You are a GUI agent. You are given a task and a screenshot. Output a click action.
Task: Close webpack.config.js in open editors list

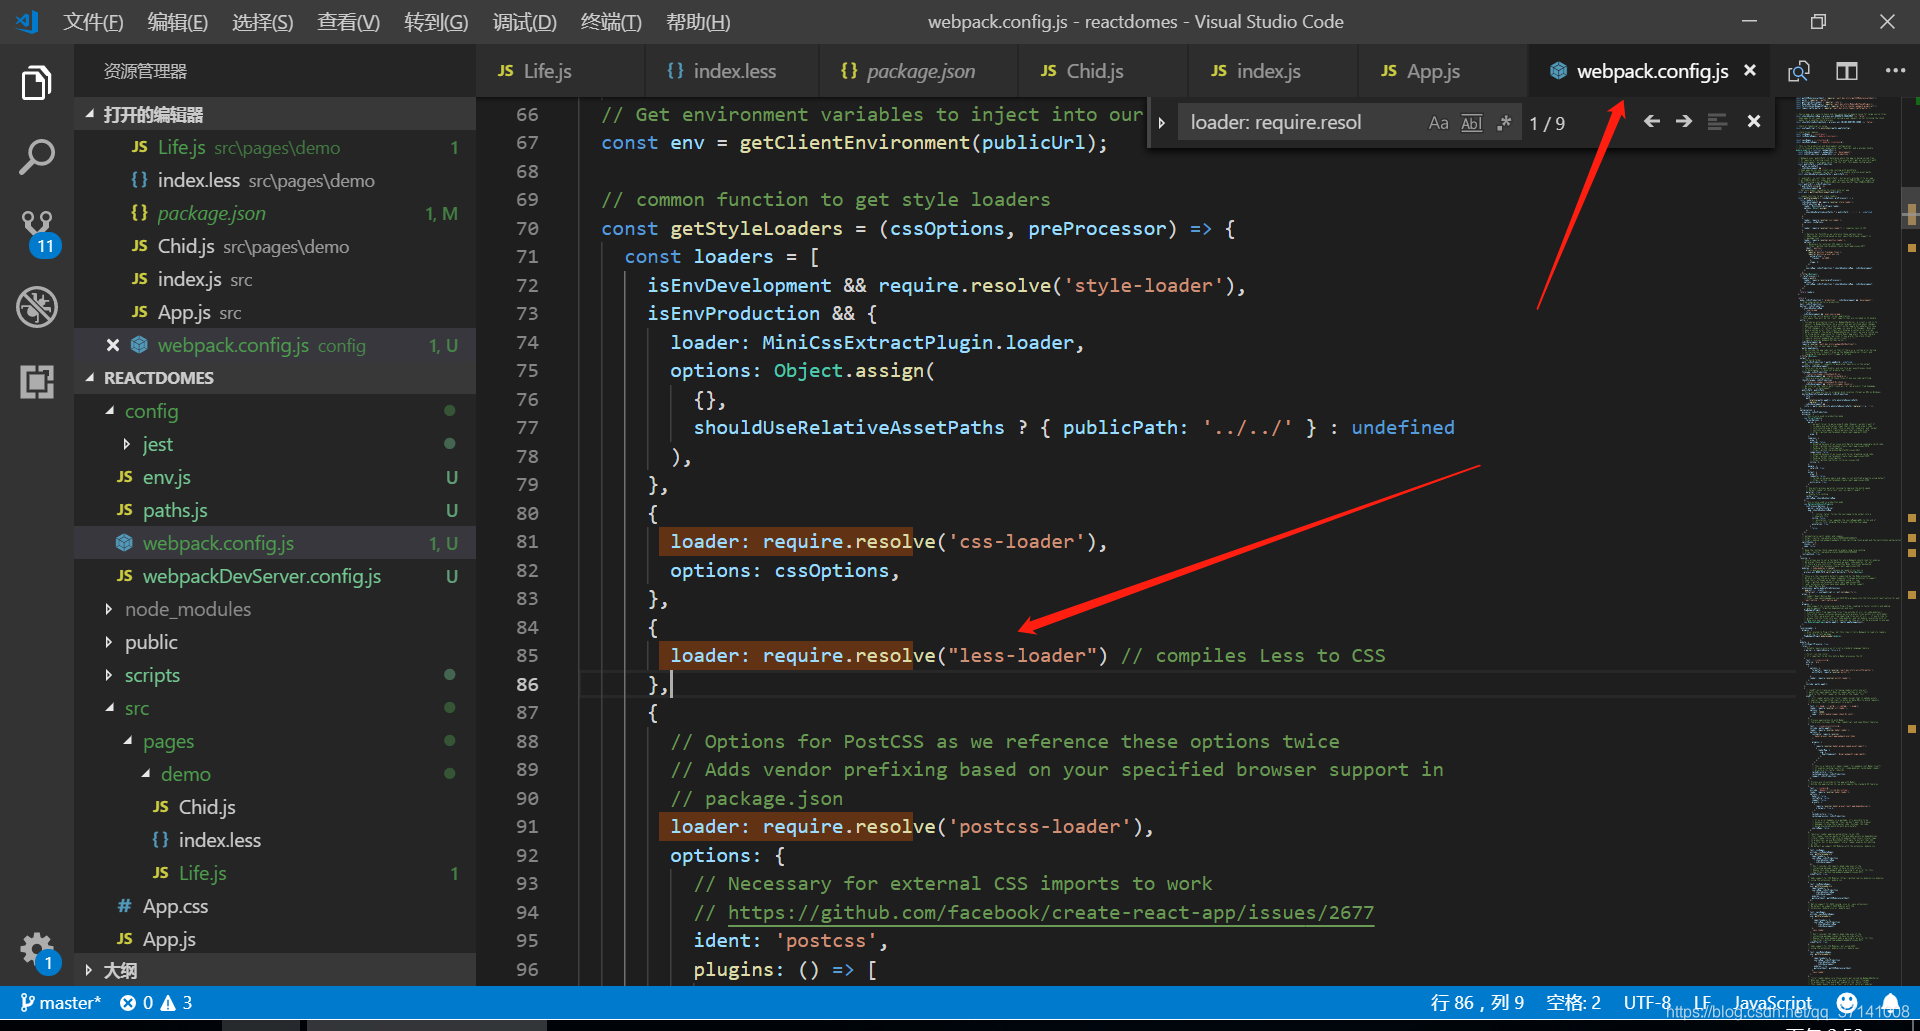tap(113, 345)
